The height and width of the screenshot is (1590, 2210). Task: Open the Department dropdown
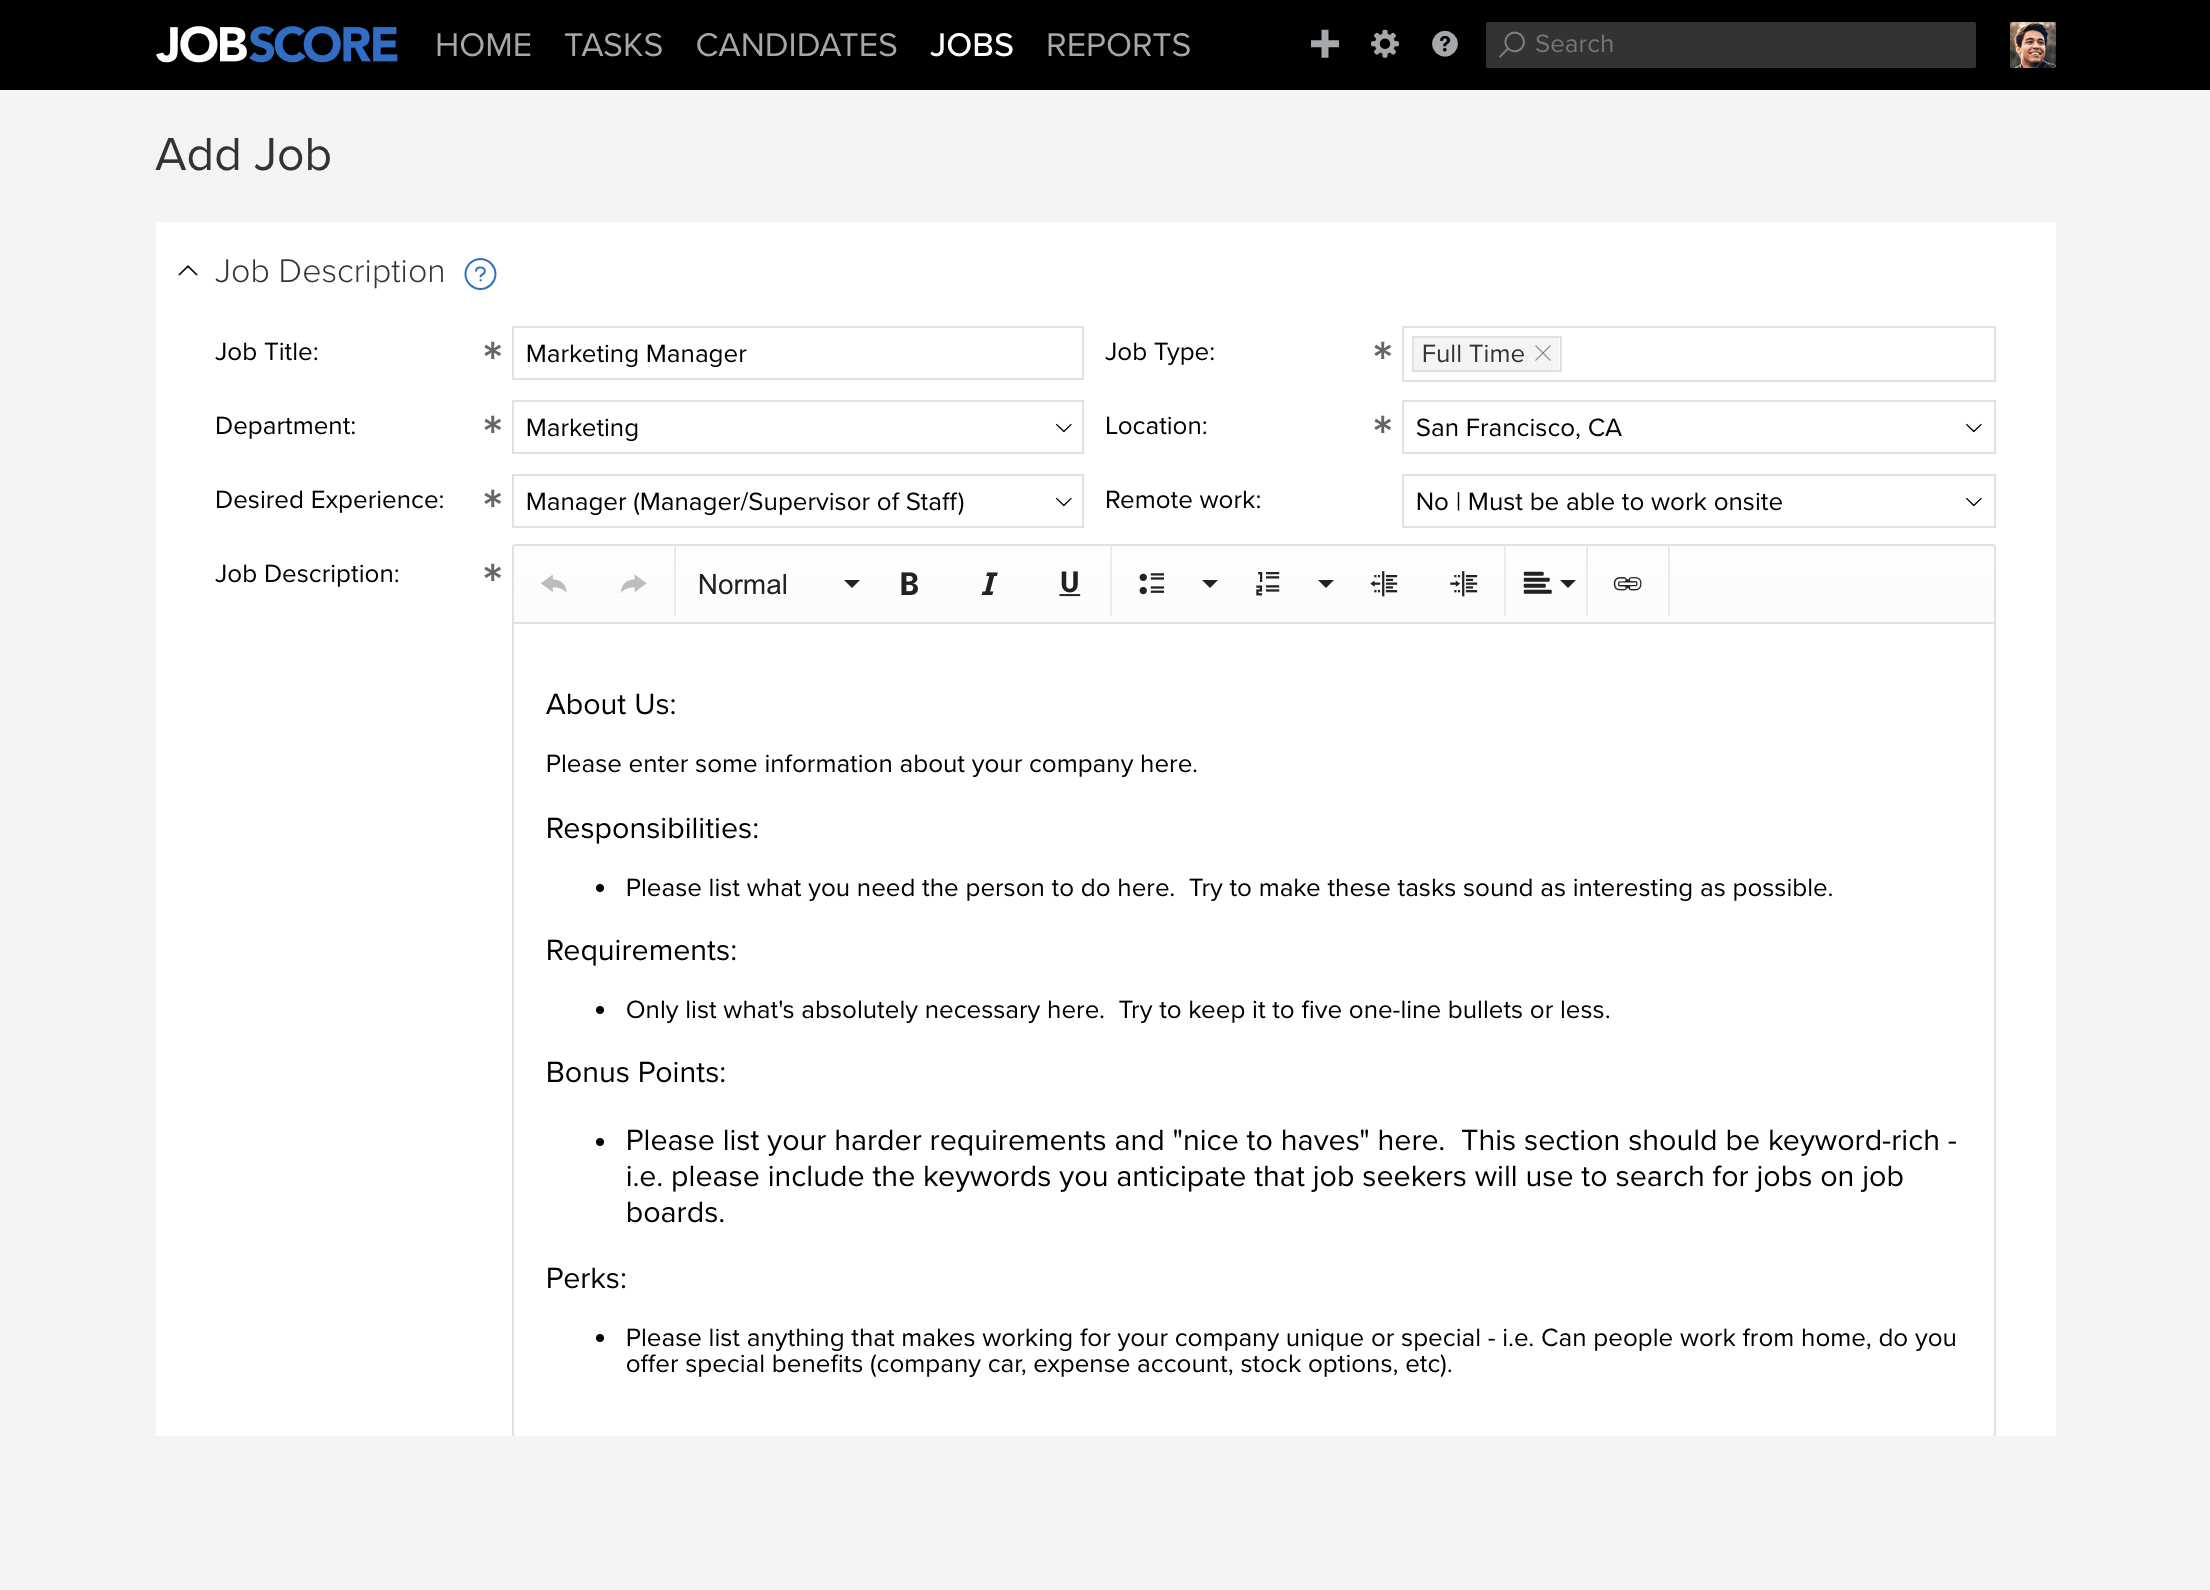click(797, 427)
